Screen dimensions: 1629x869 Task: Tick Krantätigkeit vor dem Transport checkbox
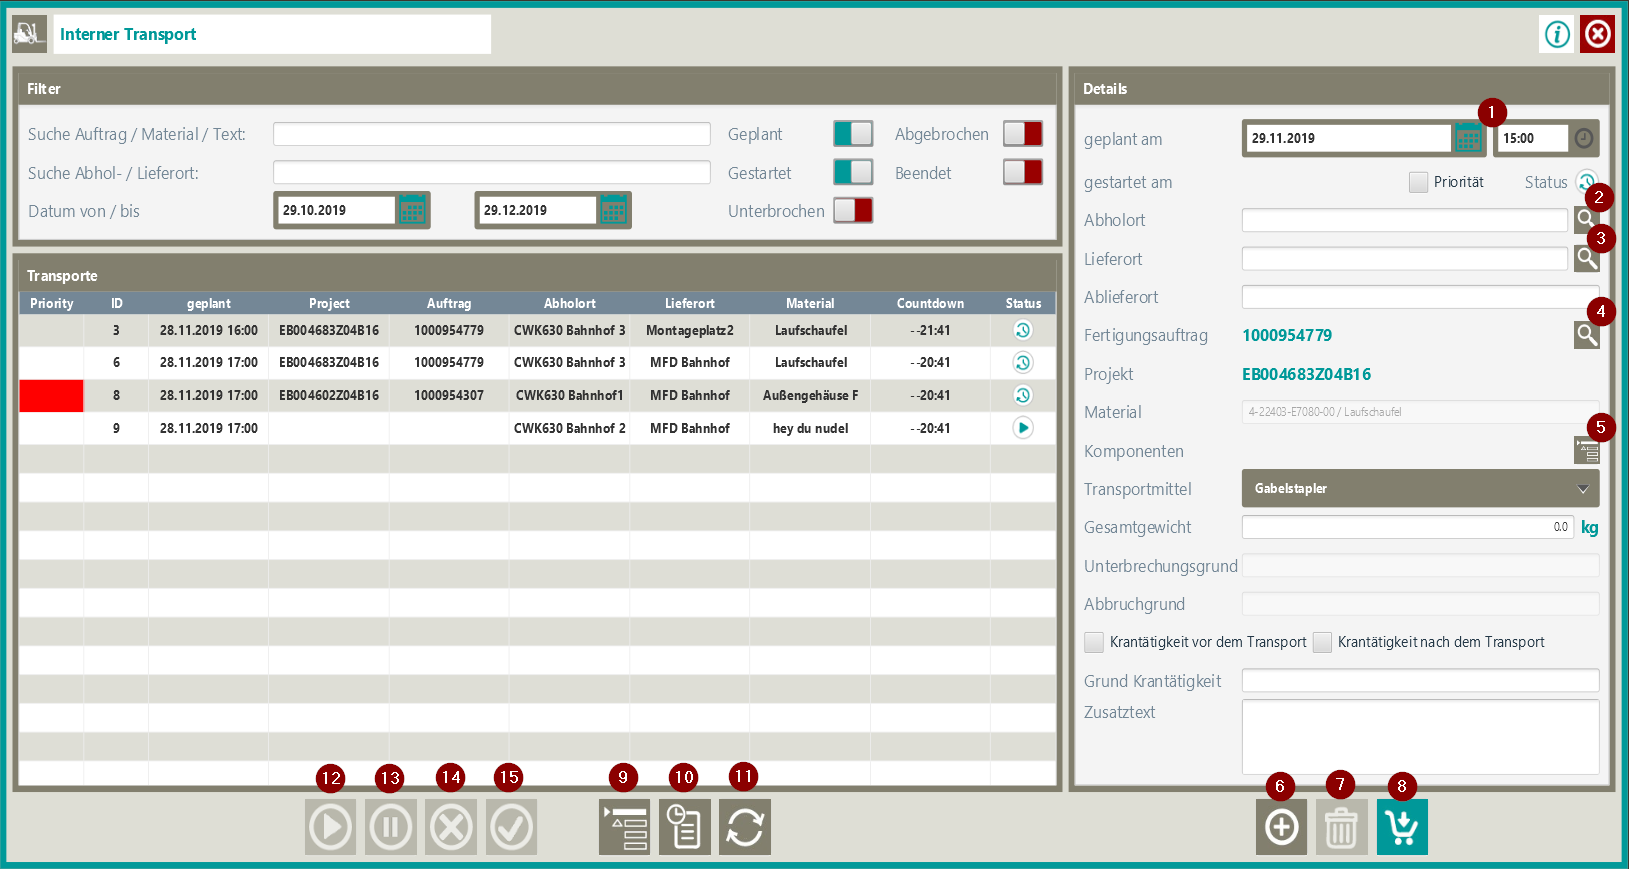1094,642
